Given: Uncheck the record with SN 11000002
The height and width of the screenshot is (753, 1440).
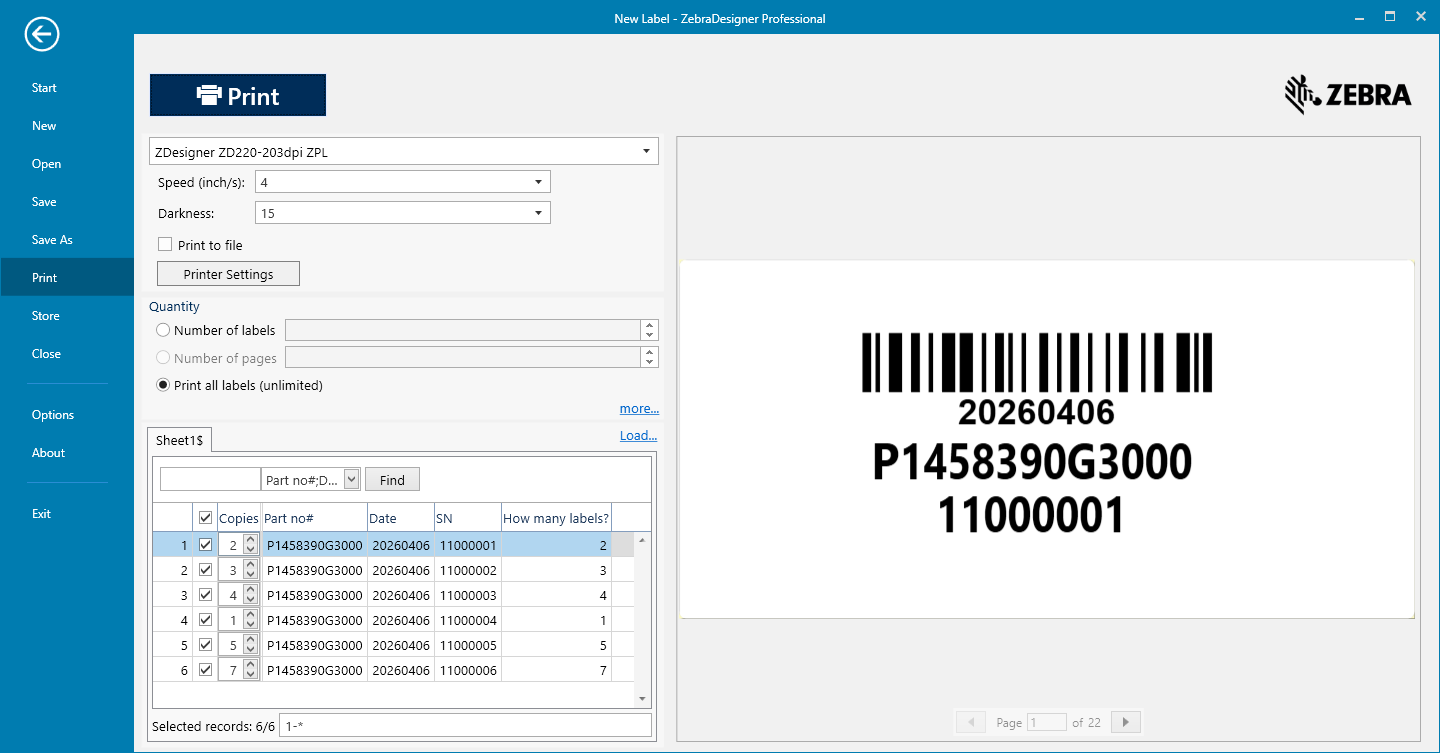Looking at the screenshot, I should click(x=205, y=570).
